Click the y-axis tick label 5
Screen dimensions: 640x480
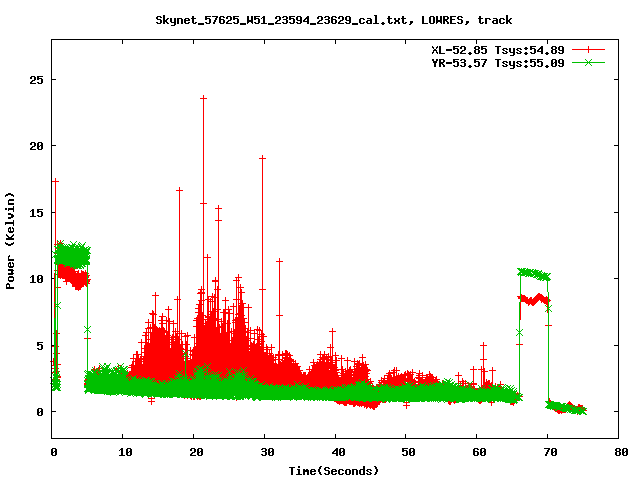coord(40,346)
